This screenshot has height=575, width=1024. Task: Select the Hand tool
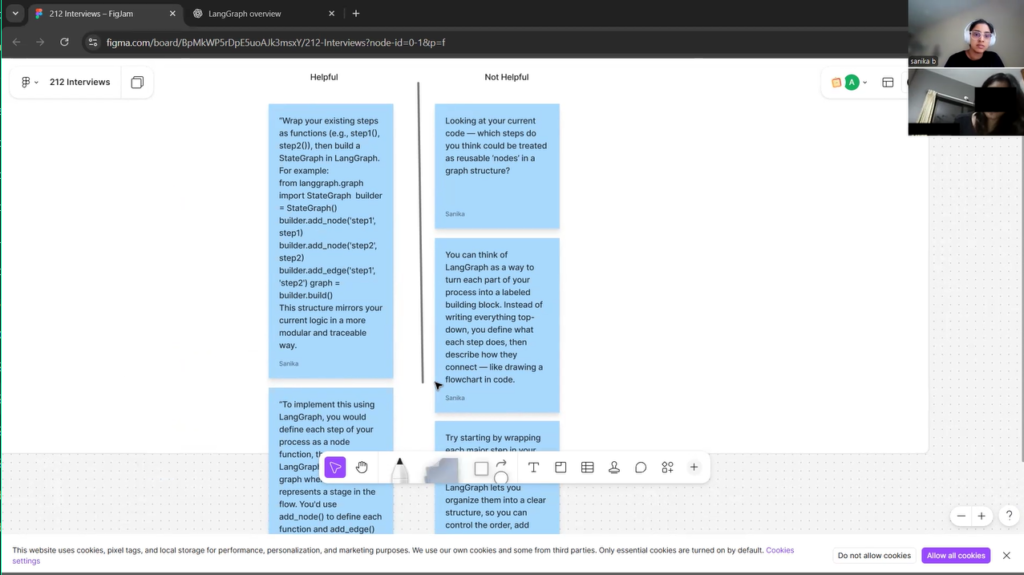pyautogui.click(x=362, y=467)
